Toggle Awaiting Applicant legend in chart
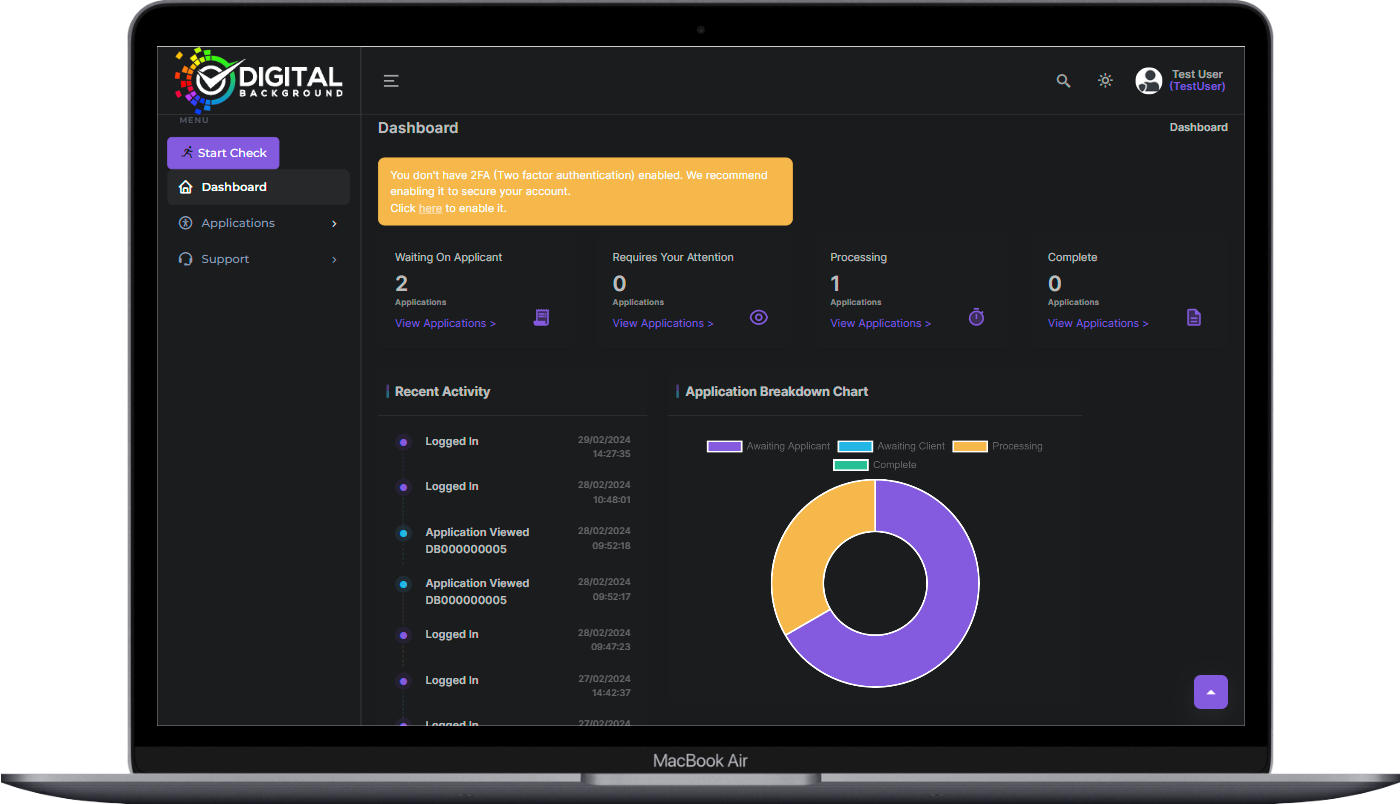The height and width of the screenshot is (804, 1400). click(x=768, y=446)
